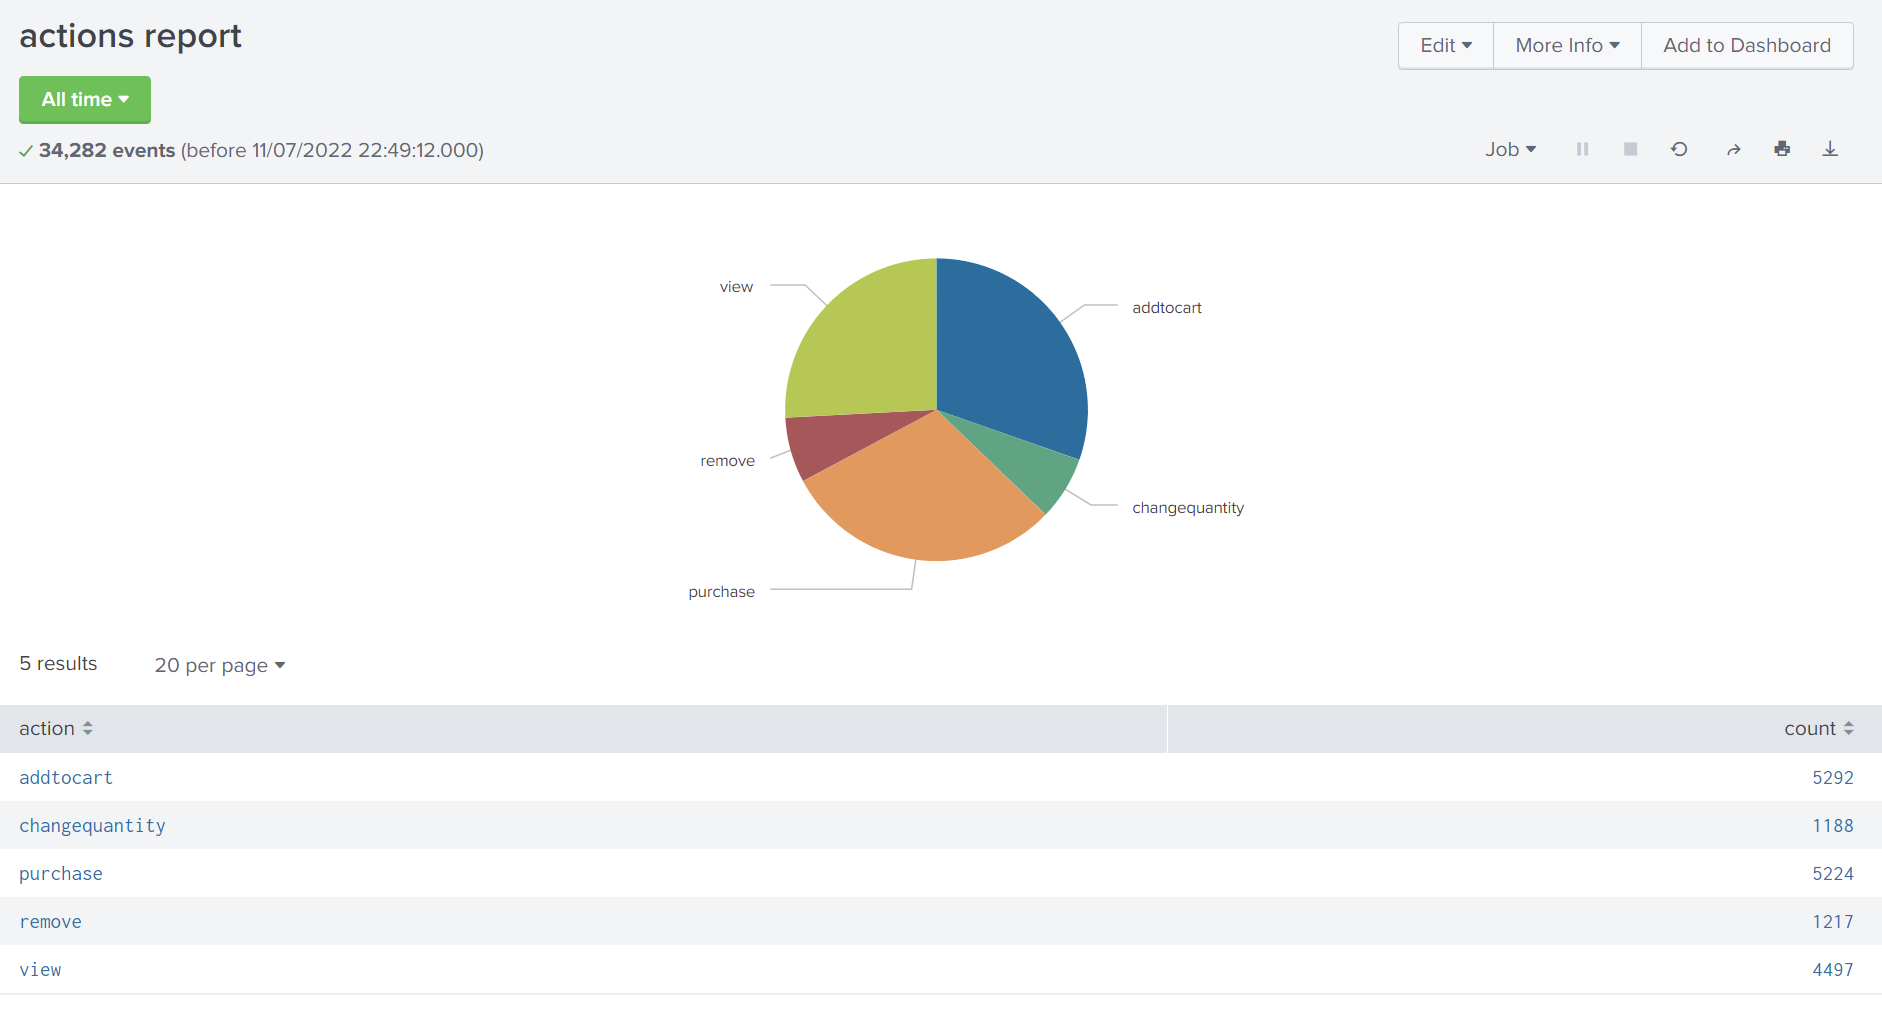Open the Job dropdown menu
The width and height of the screenshot is (1882, 1012).
1510,149
